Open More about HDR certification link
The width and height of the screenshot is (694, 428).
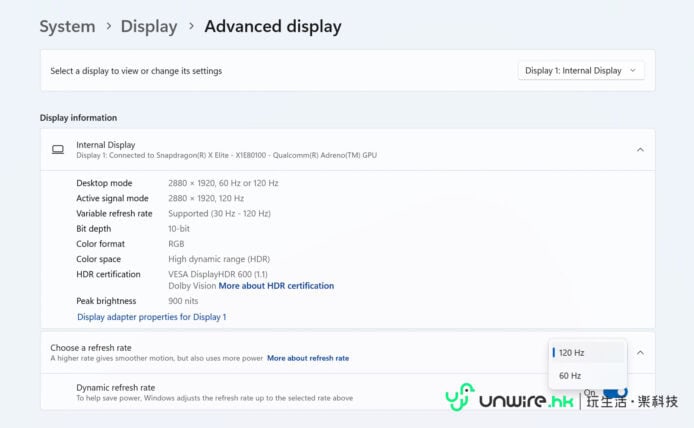click(276, 286)
